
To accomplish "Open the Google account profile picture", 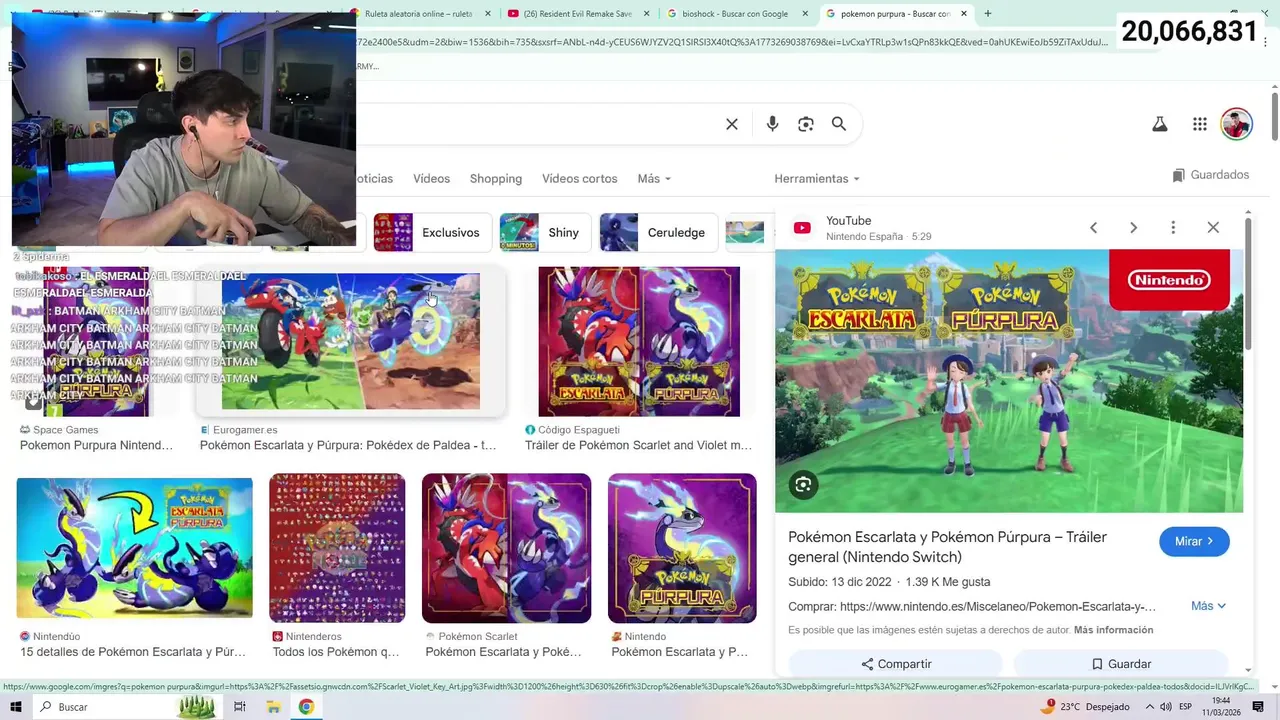I will (1237, 124).
